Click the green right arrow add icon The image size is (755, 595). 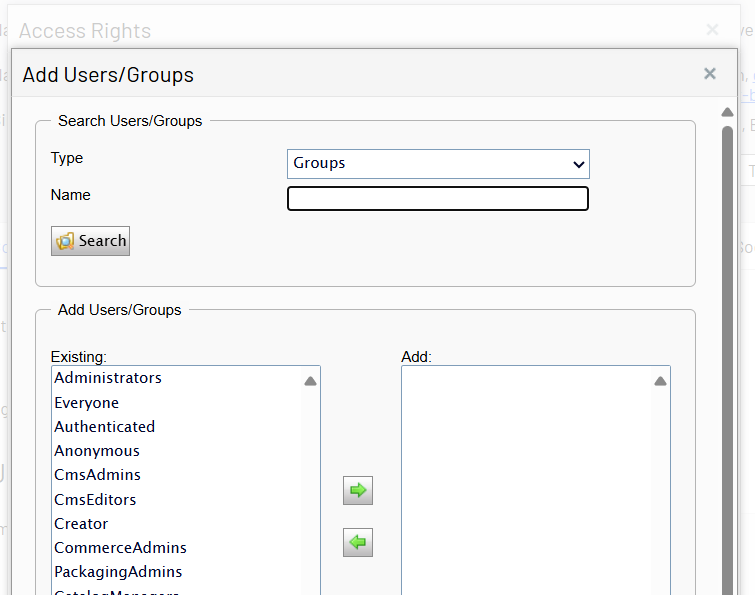click(357, 491)
